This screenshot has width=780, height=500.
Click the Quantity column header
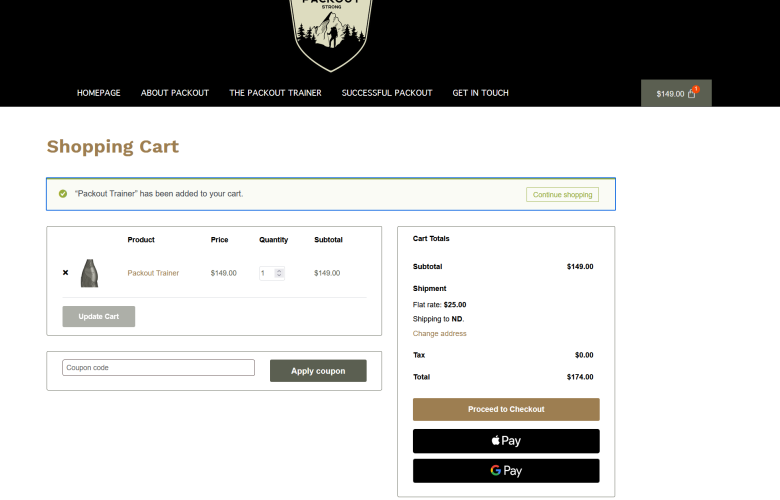coord(274,240)
